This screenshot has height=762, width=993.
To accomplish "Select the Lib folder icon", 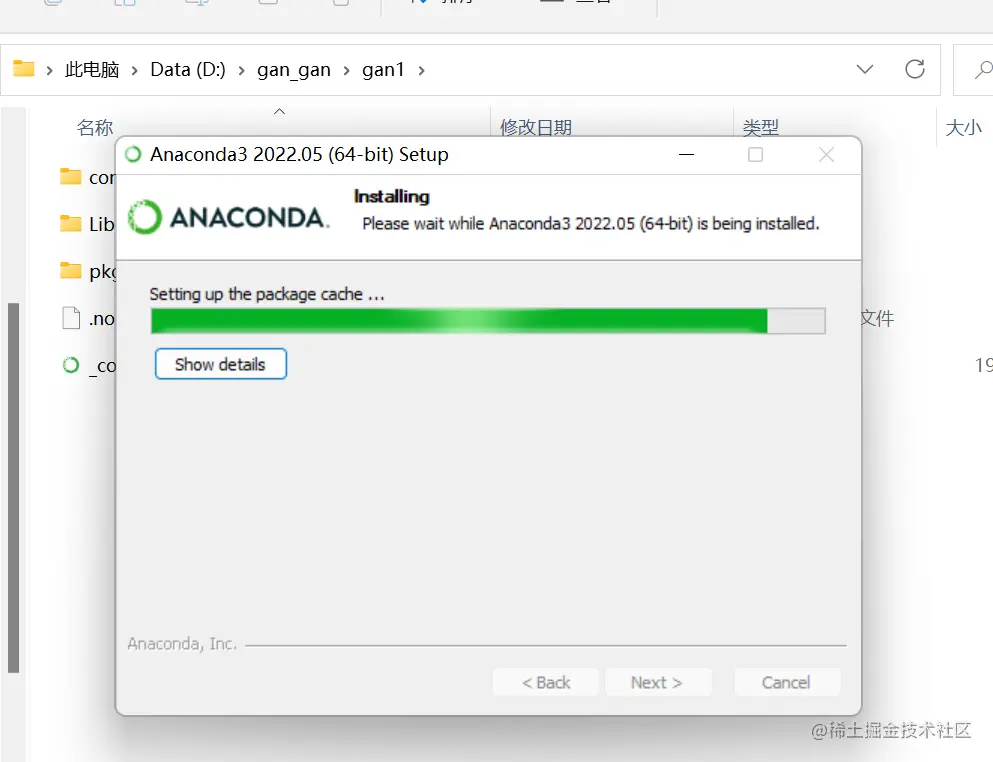I will coord(70,224).
